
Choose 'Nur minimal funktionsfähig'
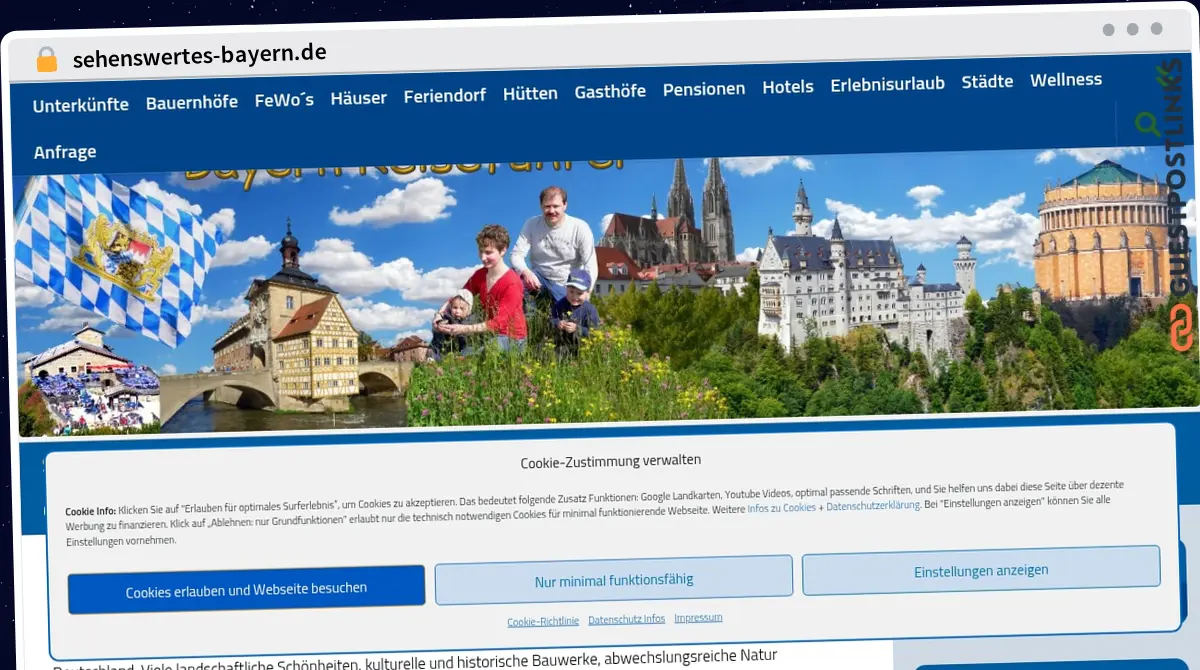pyautogui.click(x=613, y=579)
